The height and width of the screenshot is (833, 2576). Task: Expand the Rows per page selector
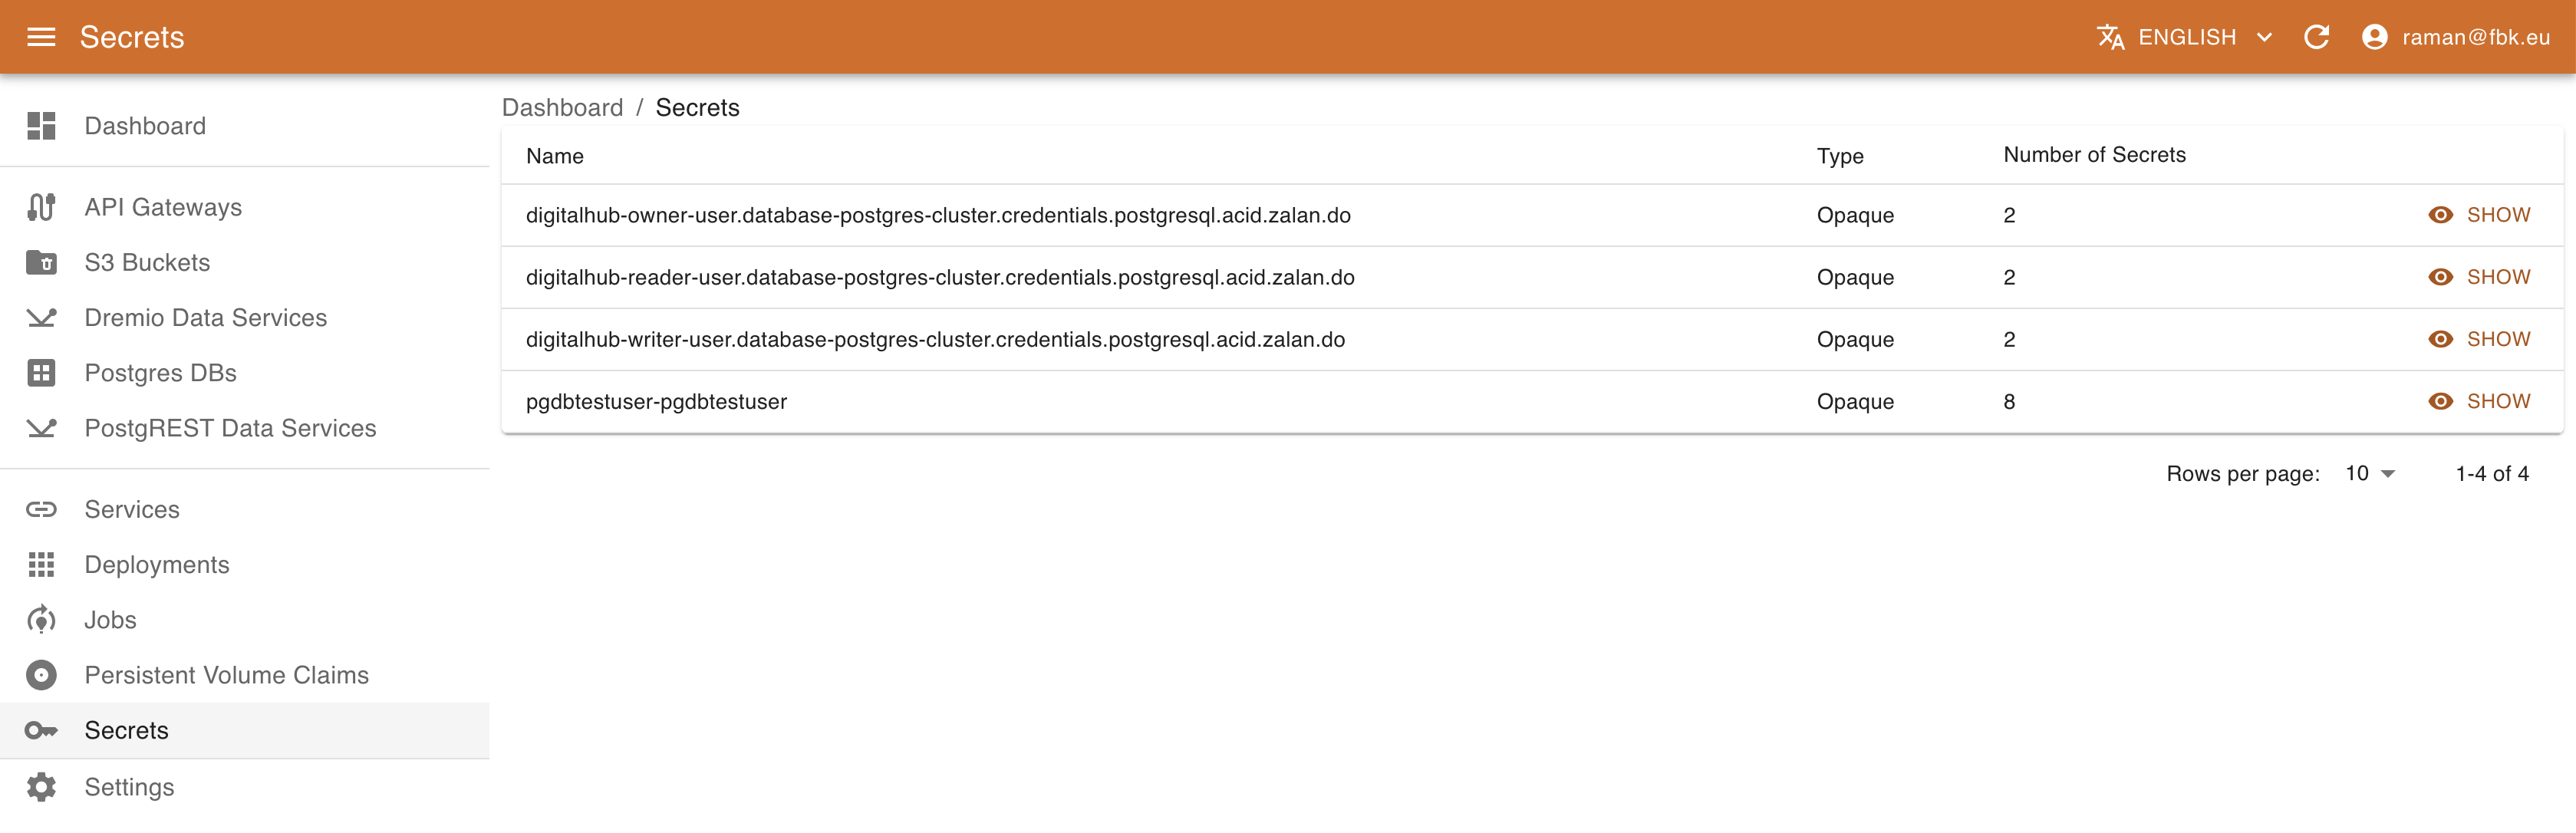[2368, 473]
